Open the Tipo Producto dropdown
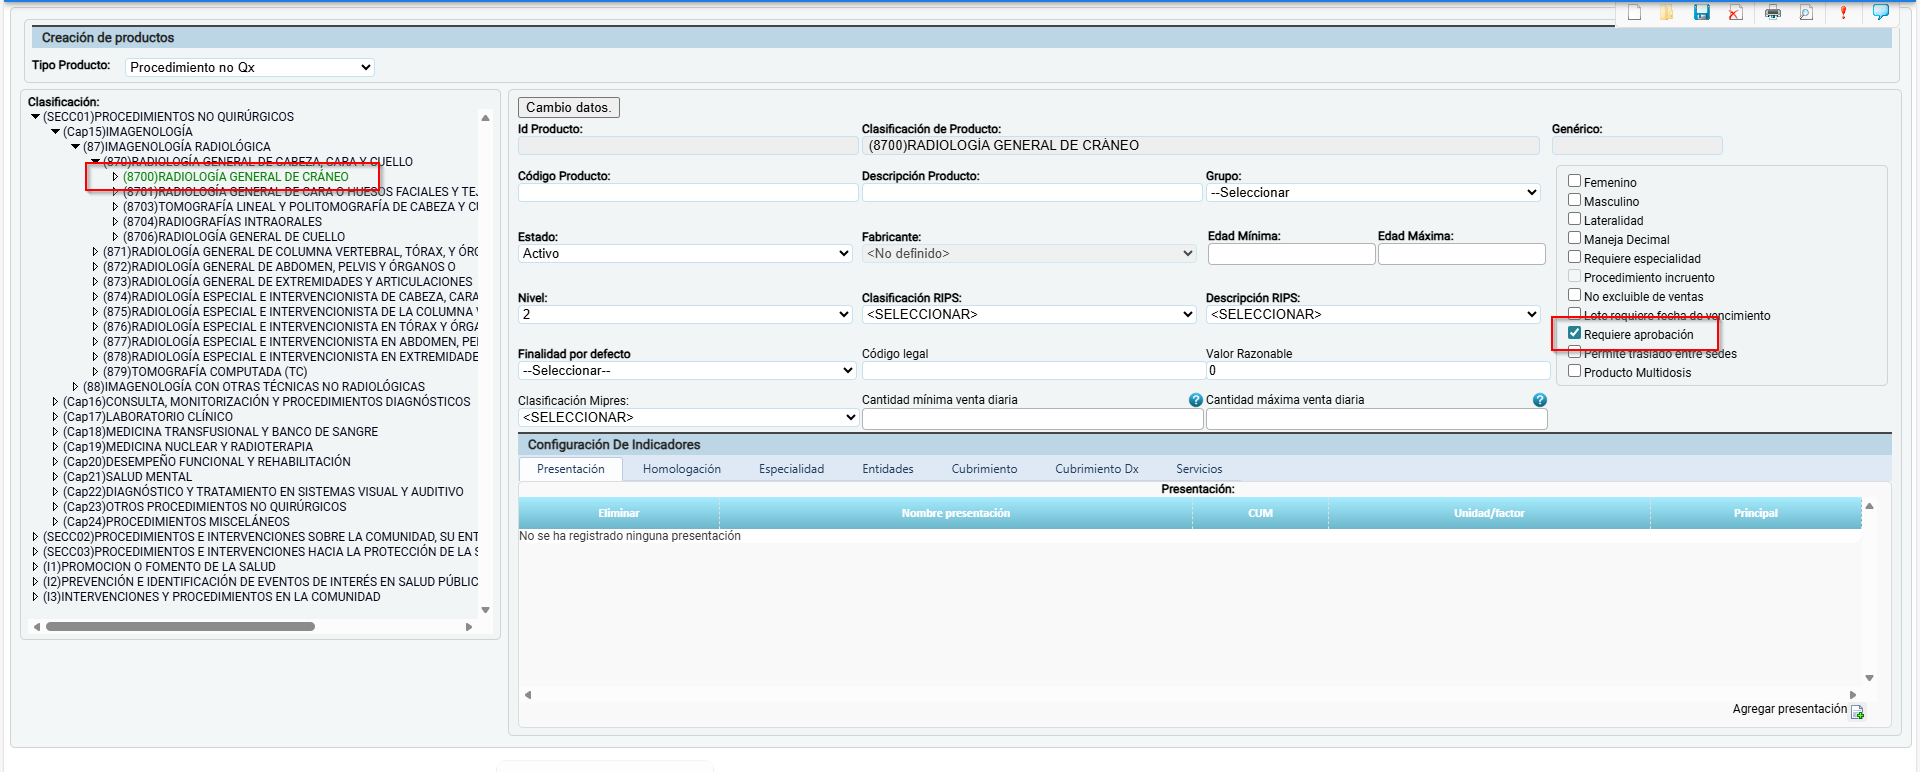The height and width of the screenshot is (772, 1920). pos(250,67)
